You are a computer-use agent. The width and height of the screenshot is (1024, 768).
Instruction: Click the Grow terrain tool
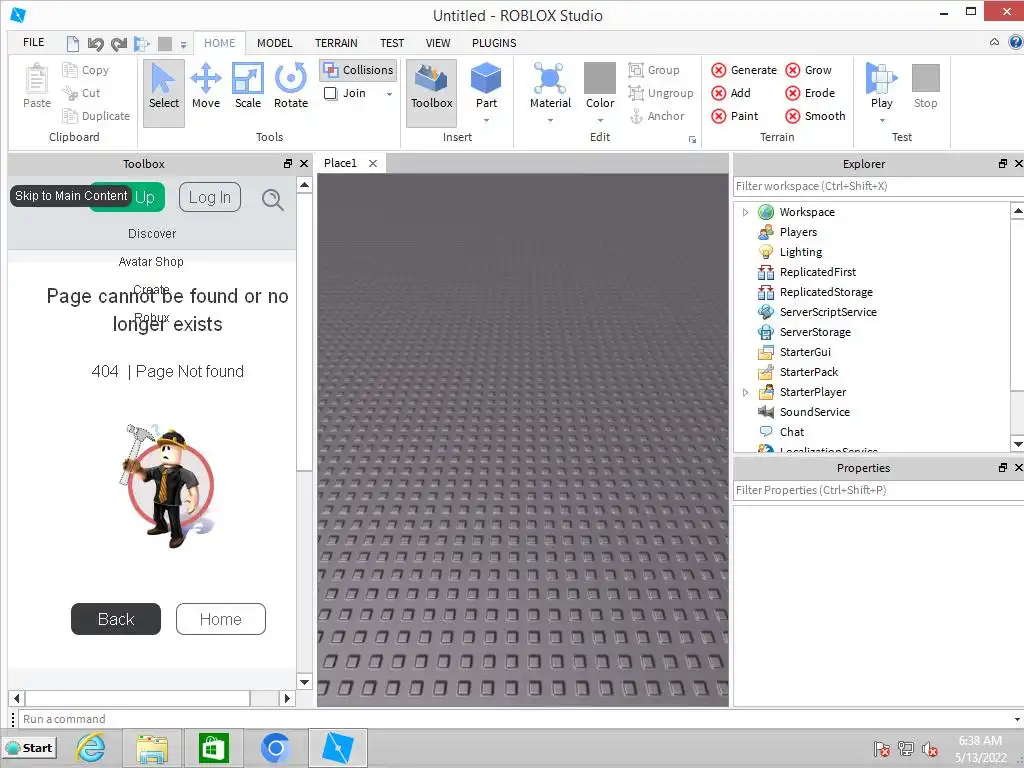click(808, 70)
